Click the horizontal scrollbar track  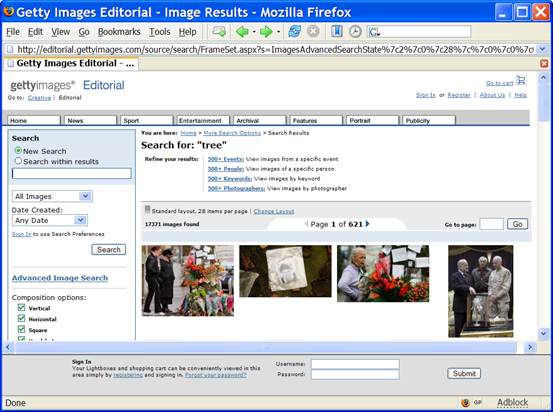click(266, 347)
